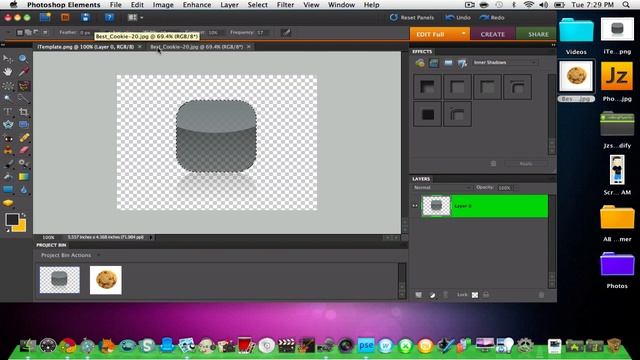Viewport: 640px width, 360px height.
Task: Select the Clone Stamp tool
Action: (8, 150)
